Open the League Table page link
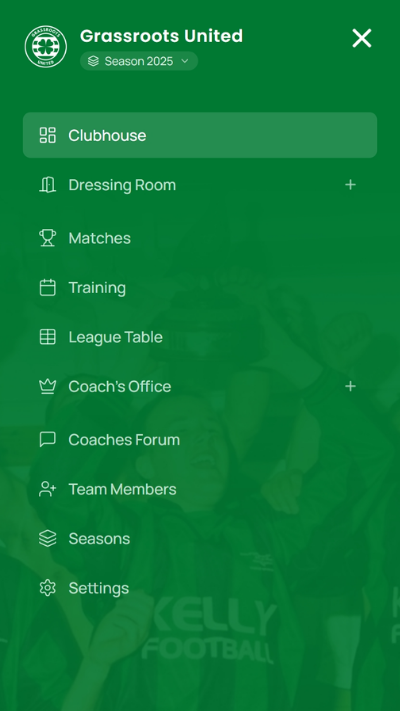400x711 pixels. click(200, 337)
